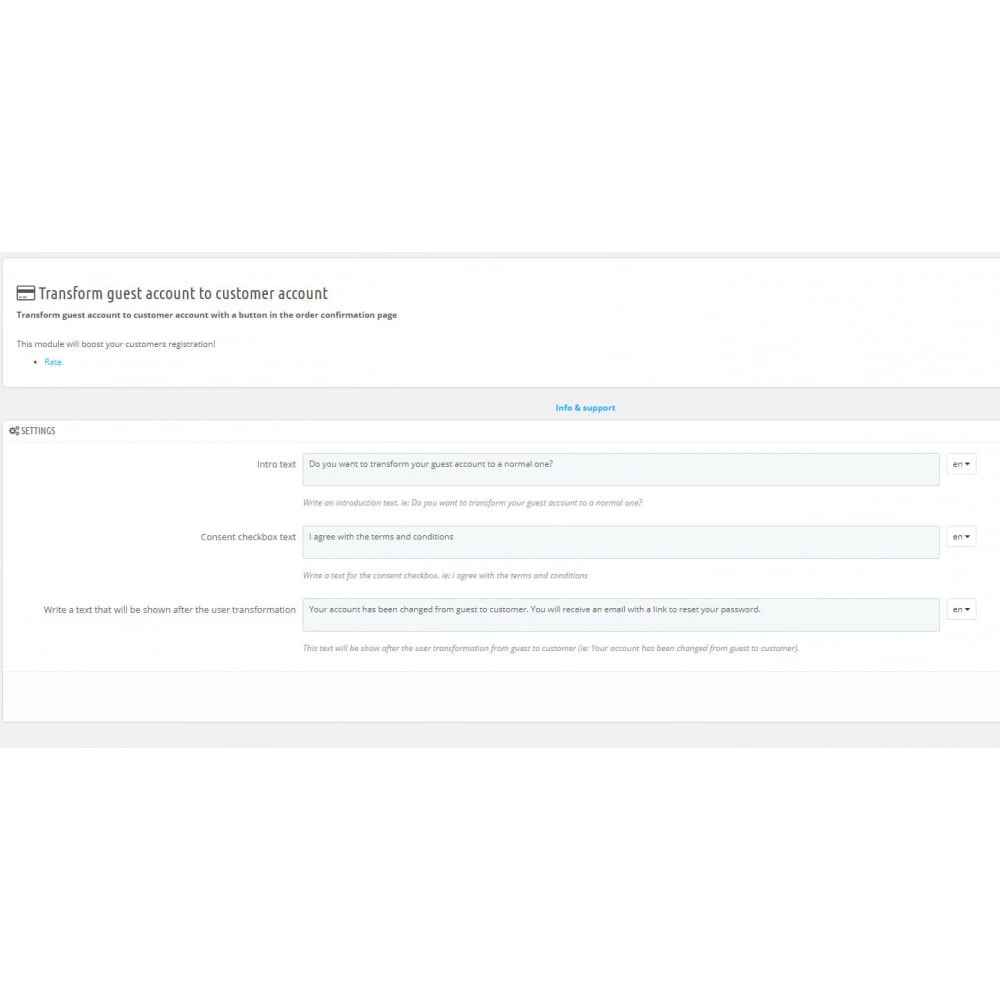Click the SETTINGS panel header text
Image resolution: width=1000 pixels, height=1000 pixels.
[x=38, y=431]
